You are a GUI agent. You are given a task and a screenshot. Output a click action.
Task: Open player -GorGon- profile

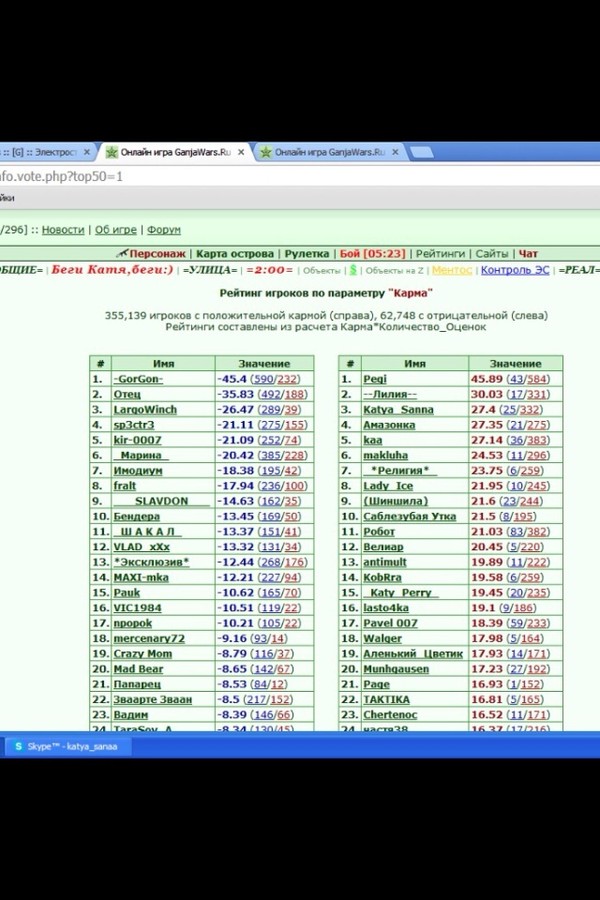138,379
